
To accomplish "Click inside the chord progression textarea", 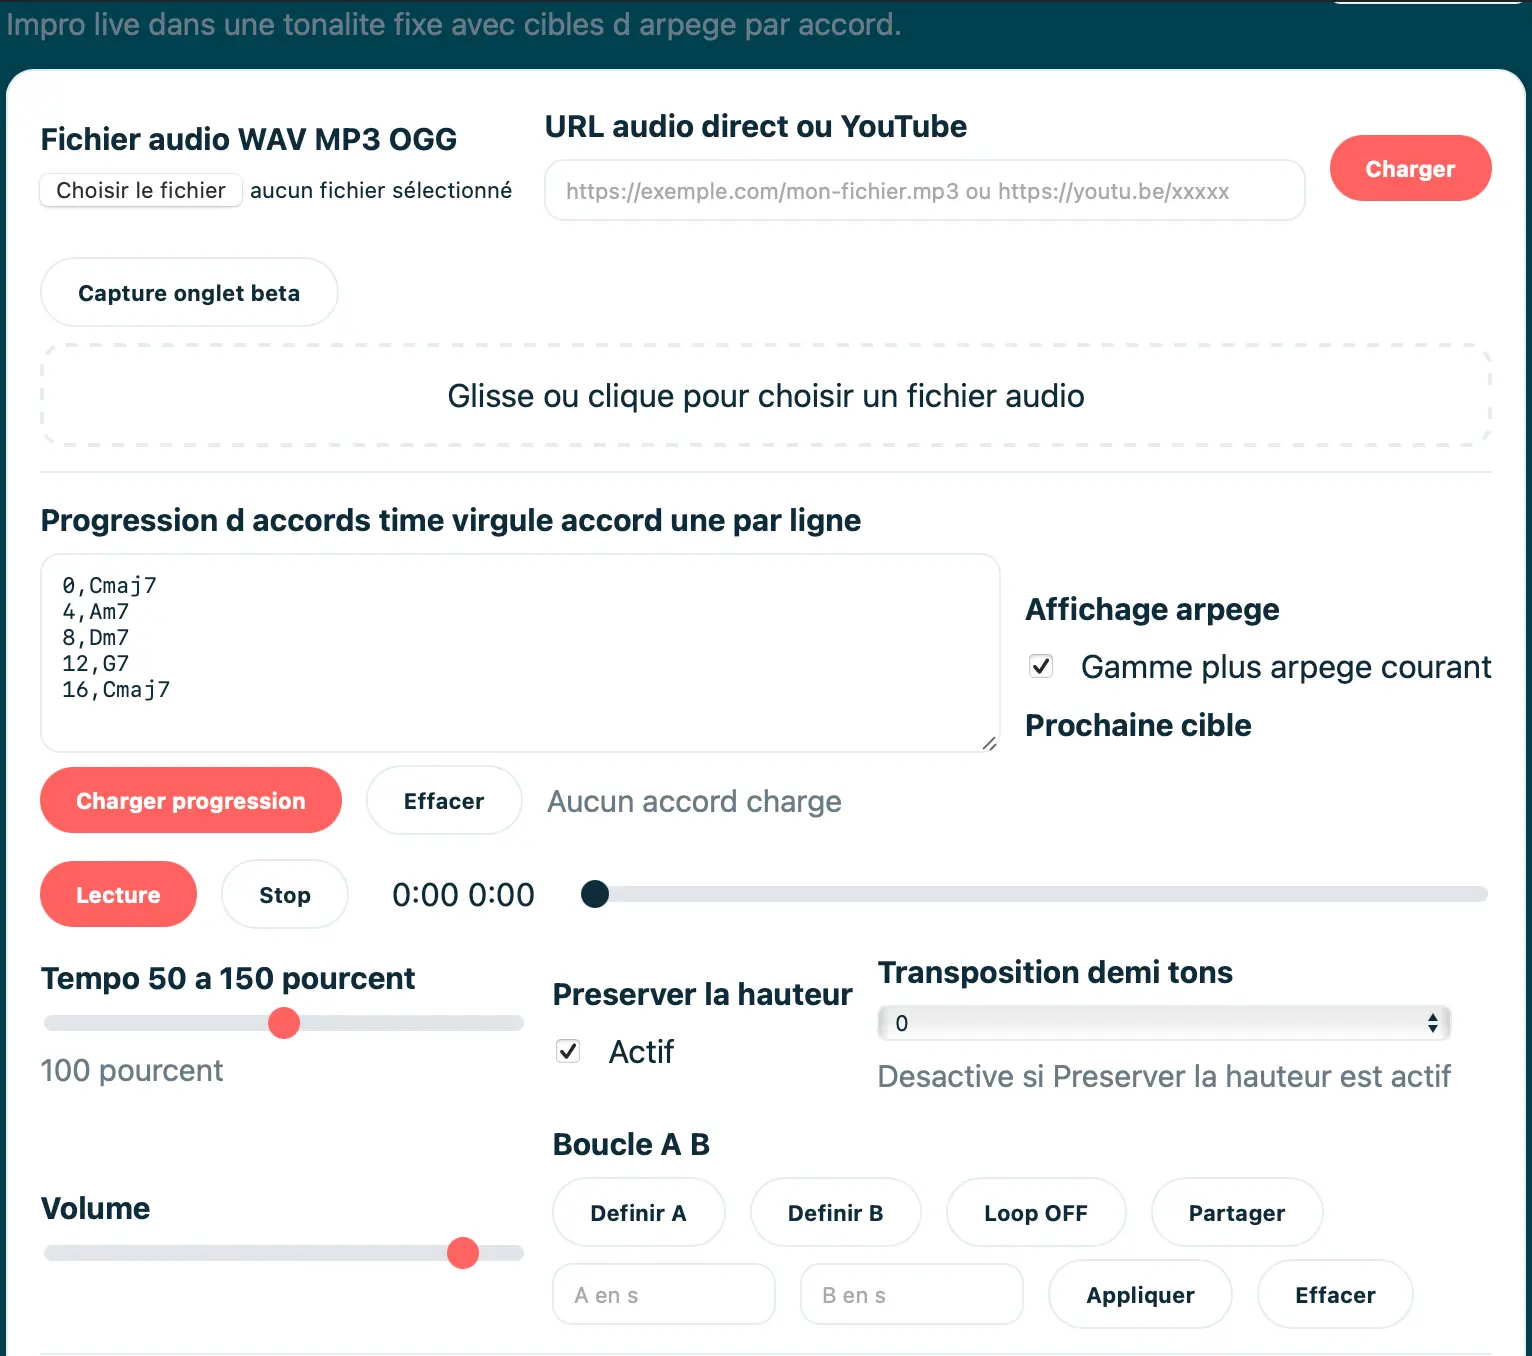I will coord(520,652).
